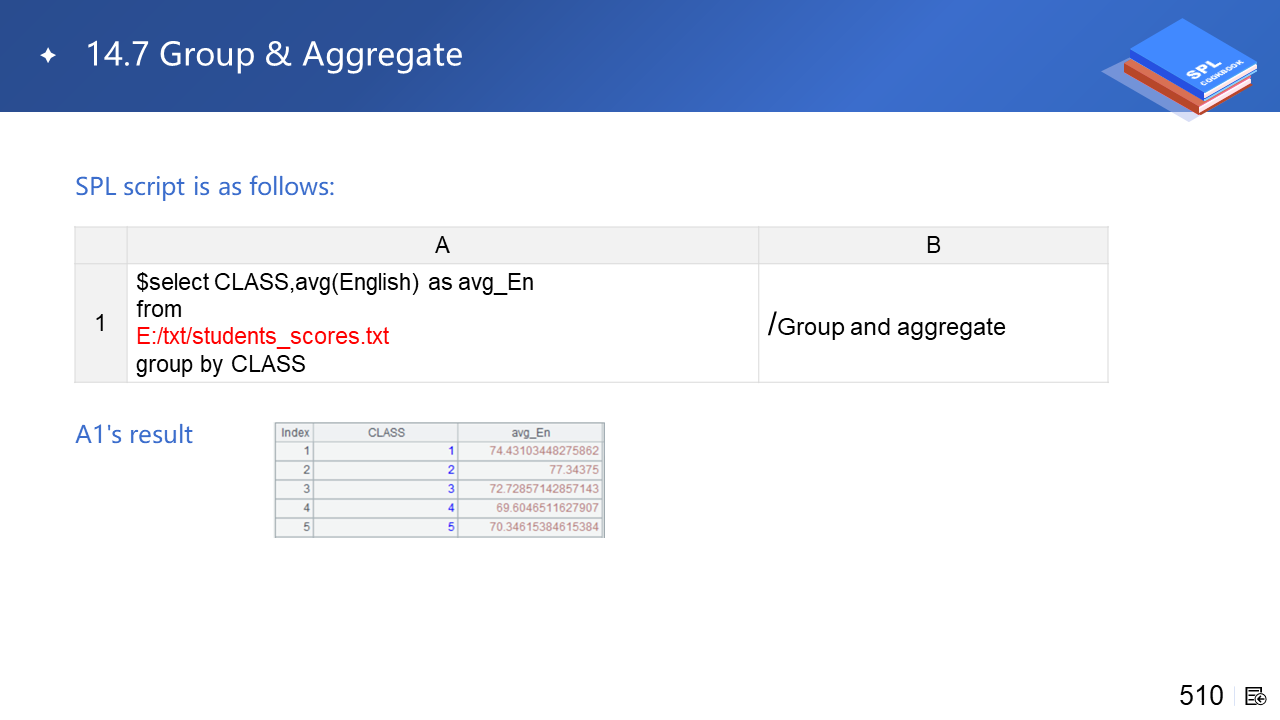Select the 74.43103448275862 result cell
Image resolution: width=1280 pixels, height=720 pixels.
click(544, 451)
